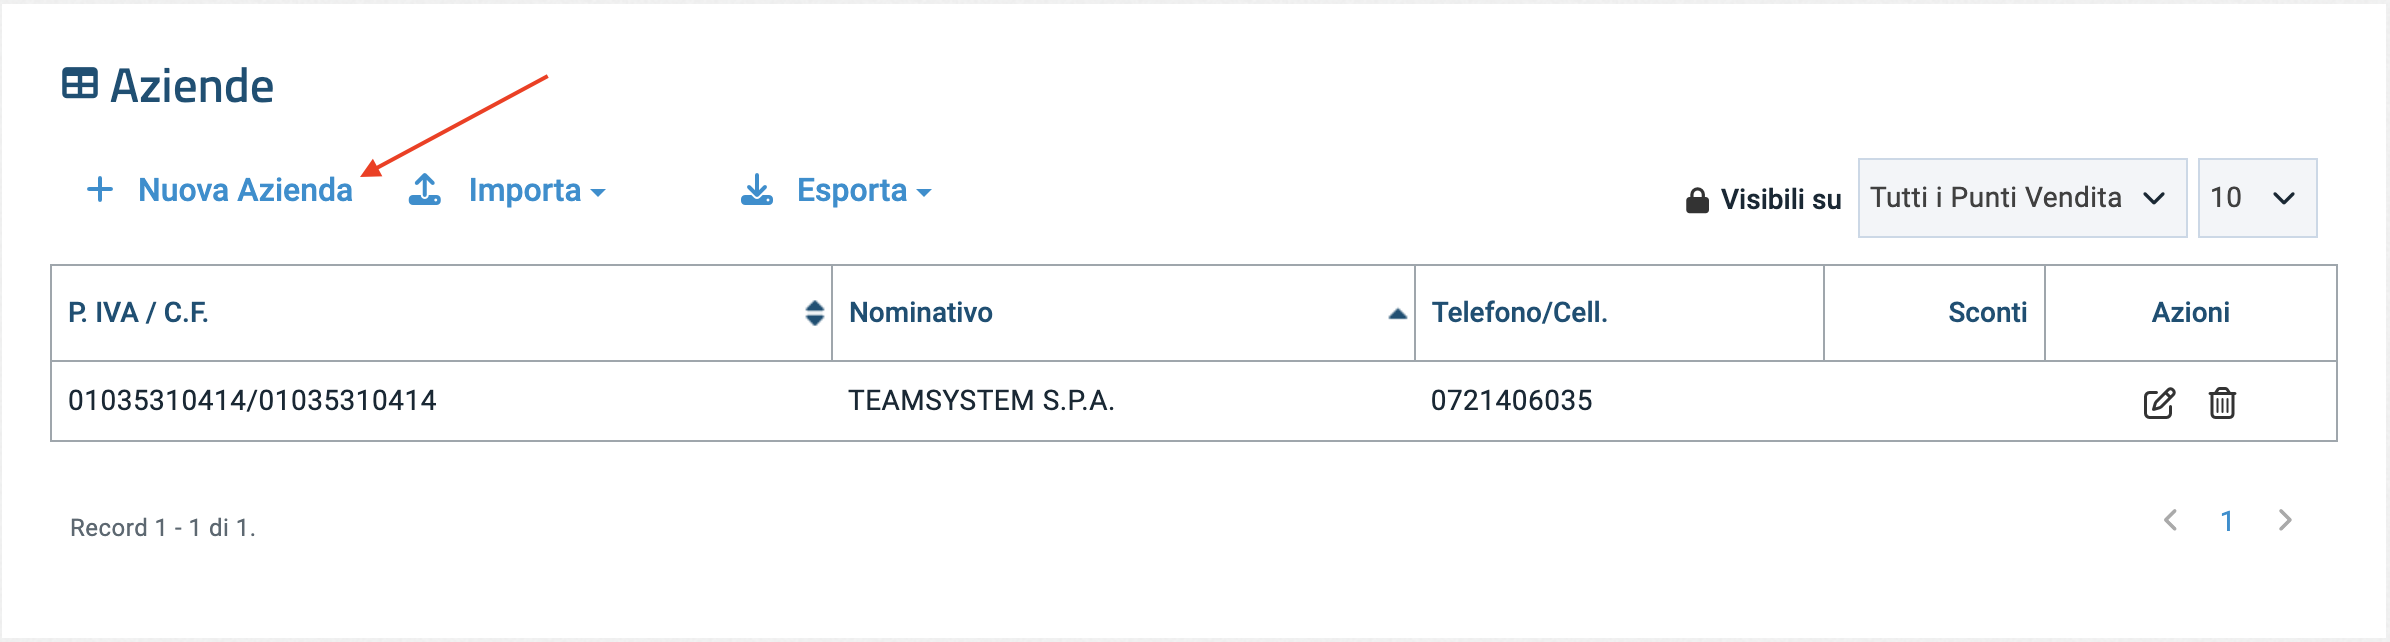Image resolution: width=2390 pixels, height=642 pixels.
Task: Click the Nuova Azienda link
Action: [x=245, y=190]
